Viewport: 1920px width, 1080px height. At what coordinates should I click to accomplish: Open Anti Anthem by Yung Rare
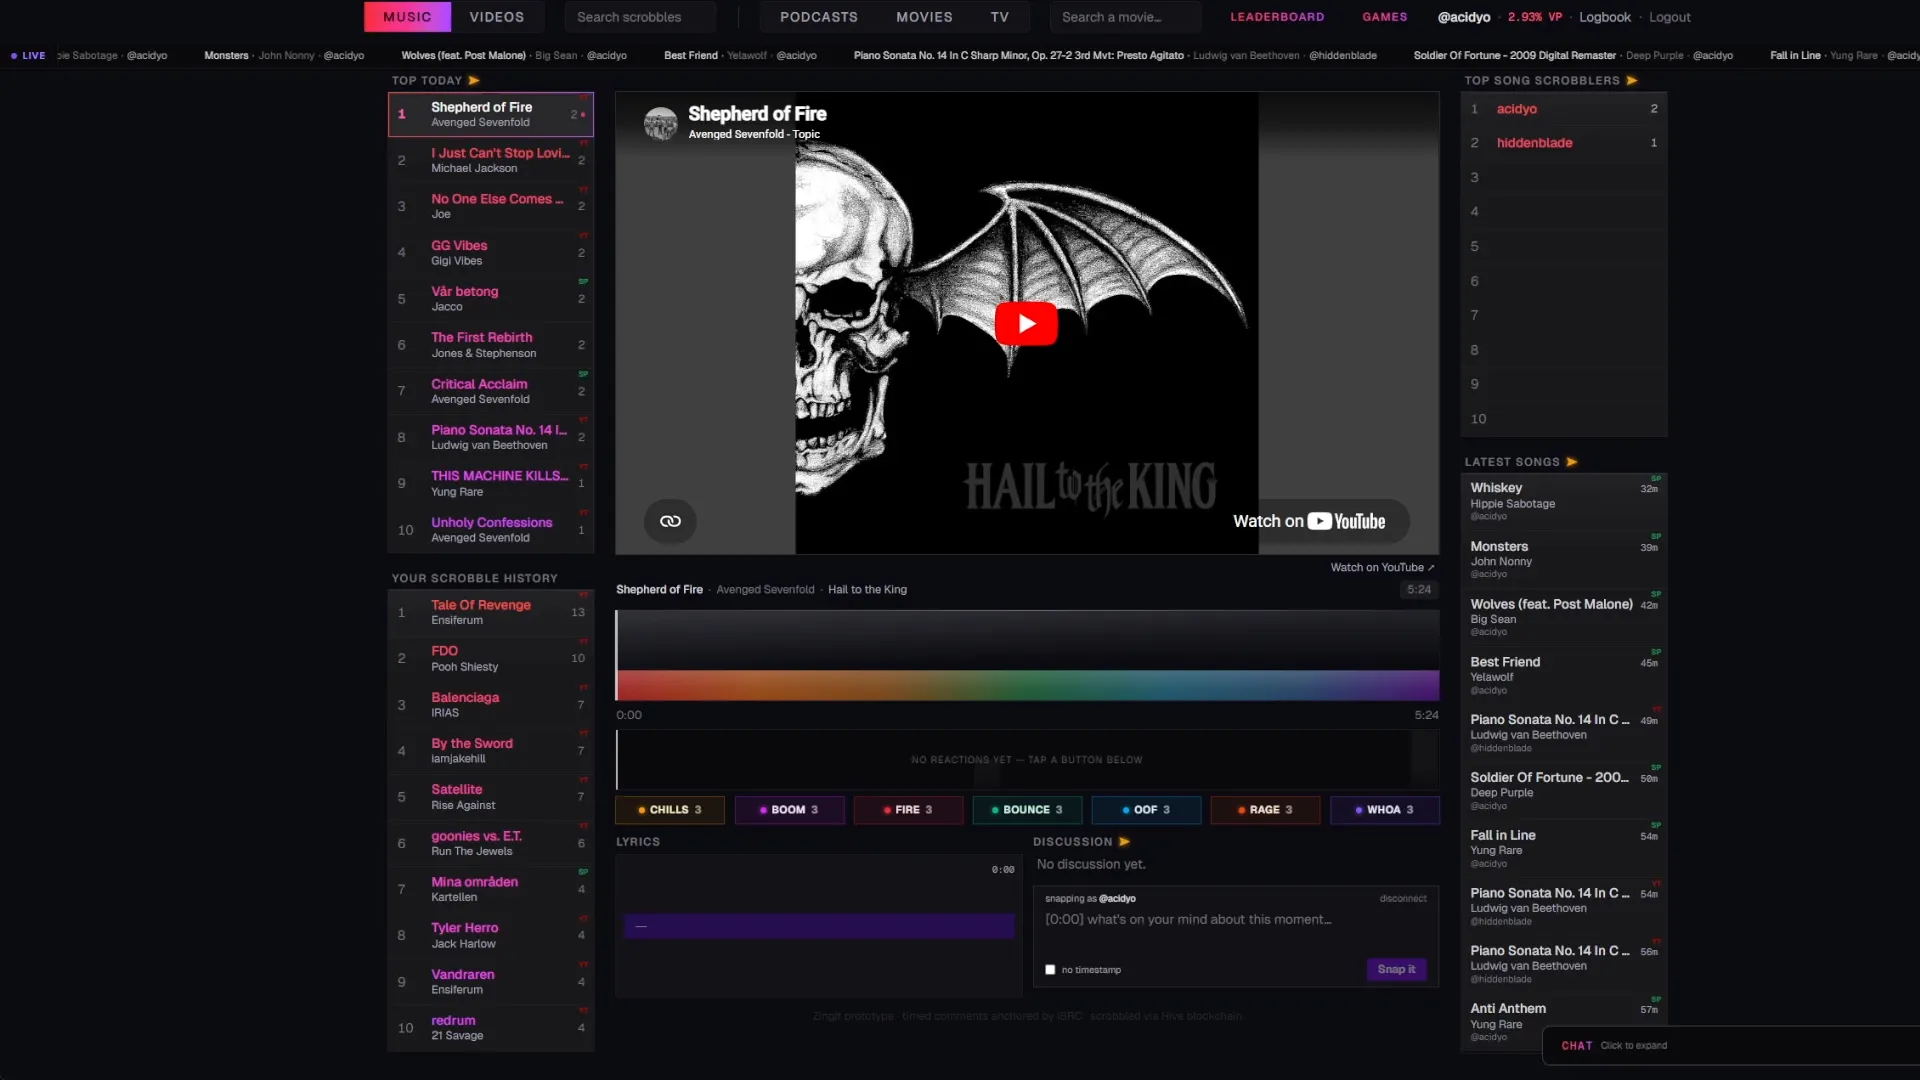click(1564, 1022)
